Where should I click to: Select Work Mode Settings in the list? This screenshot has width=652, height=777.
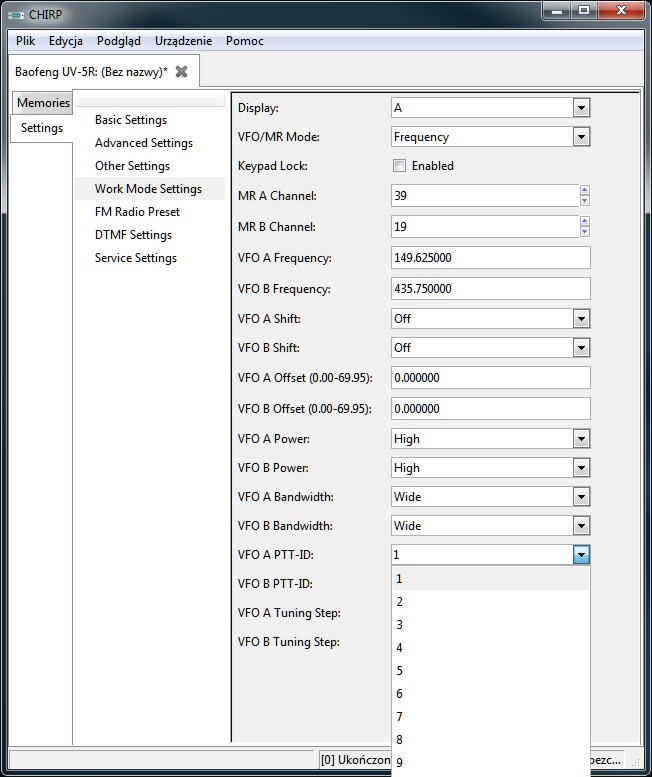[149, 189]
